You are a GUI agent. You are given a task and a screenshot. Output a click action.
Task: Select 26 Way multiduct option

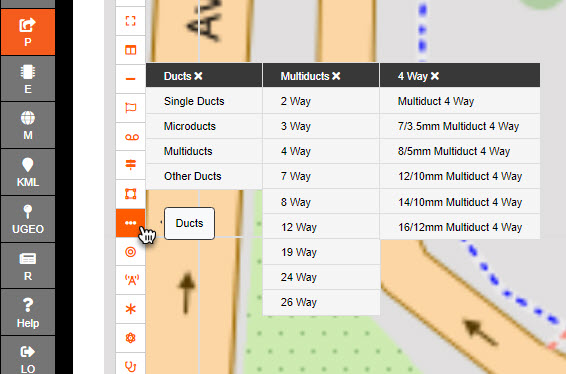321,302
